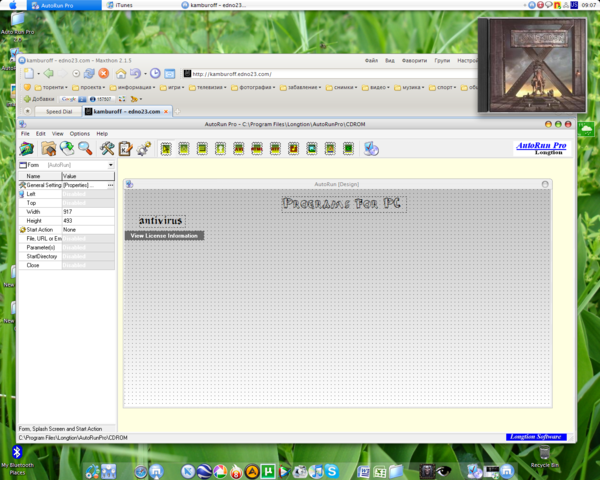
Task: Click the pictures icon at AutoRun Pro toolbar start
Action: tap(27, 149)
